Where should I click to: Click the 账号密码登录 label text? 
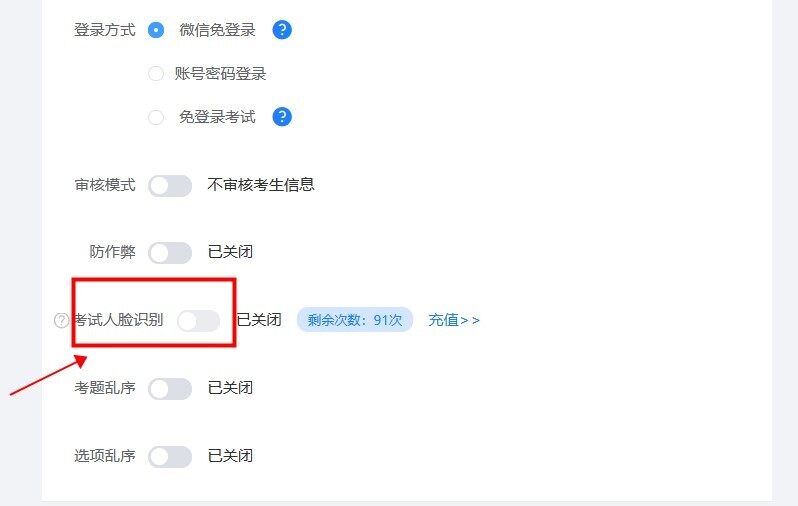[220, 74]
